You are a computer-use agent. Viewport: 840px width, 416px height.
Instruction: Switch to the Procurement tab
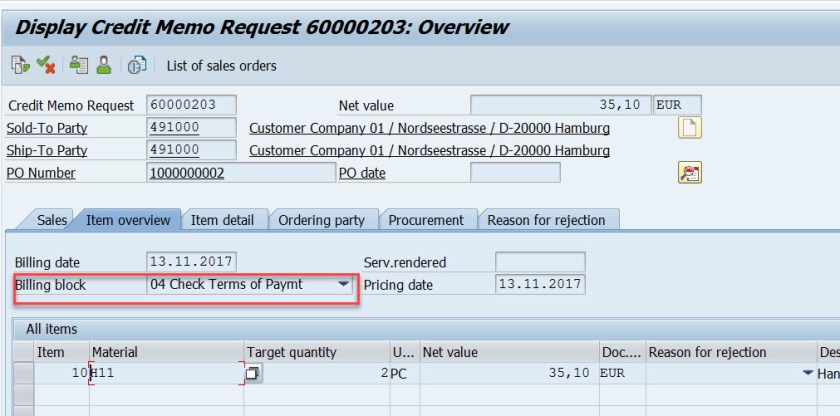(426, 220)
